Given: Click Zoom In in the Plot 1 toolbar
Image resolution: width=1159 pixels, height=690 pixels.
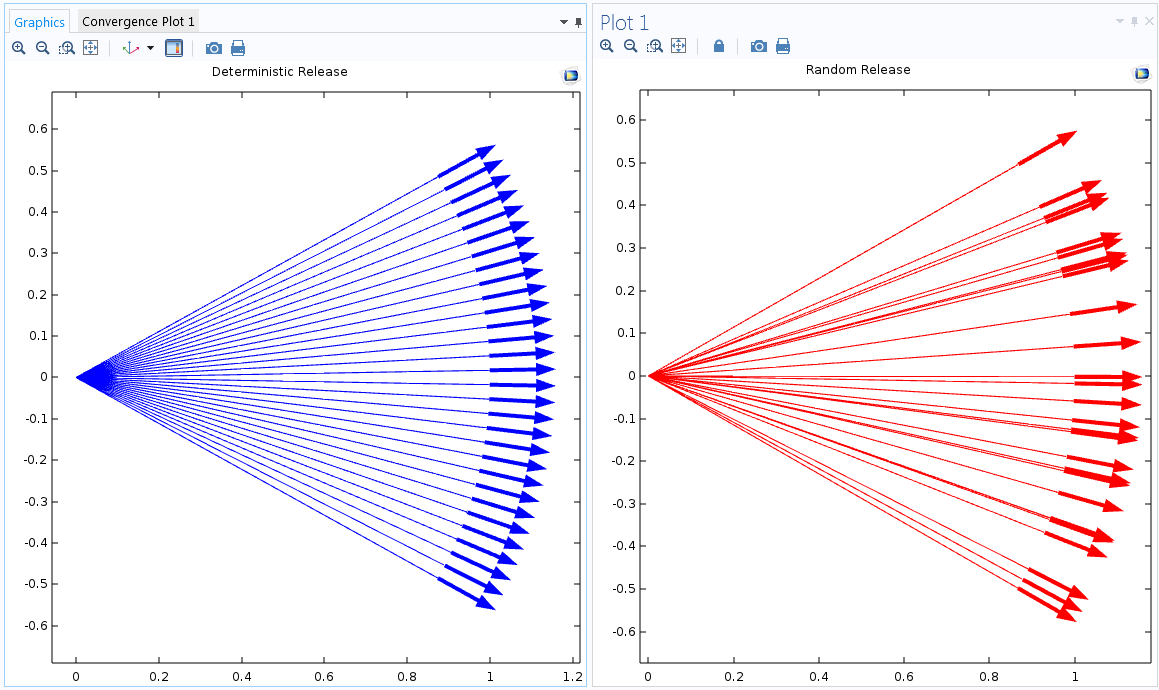Looking at the screenshot, I should (x=606, y=46).
